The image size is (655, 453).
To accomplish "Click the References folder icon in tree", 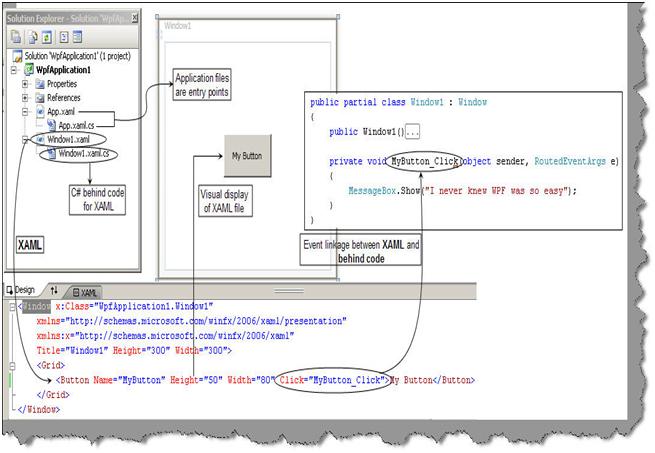I will [x=40, y=98].
